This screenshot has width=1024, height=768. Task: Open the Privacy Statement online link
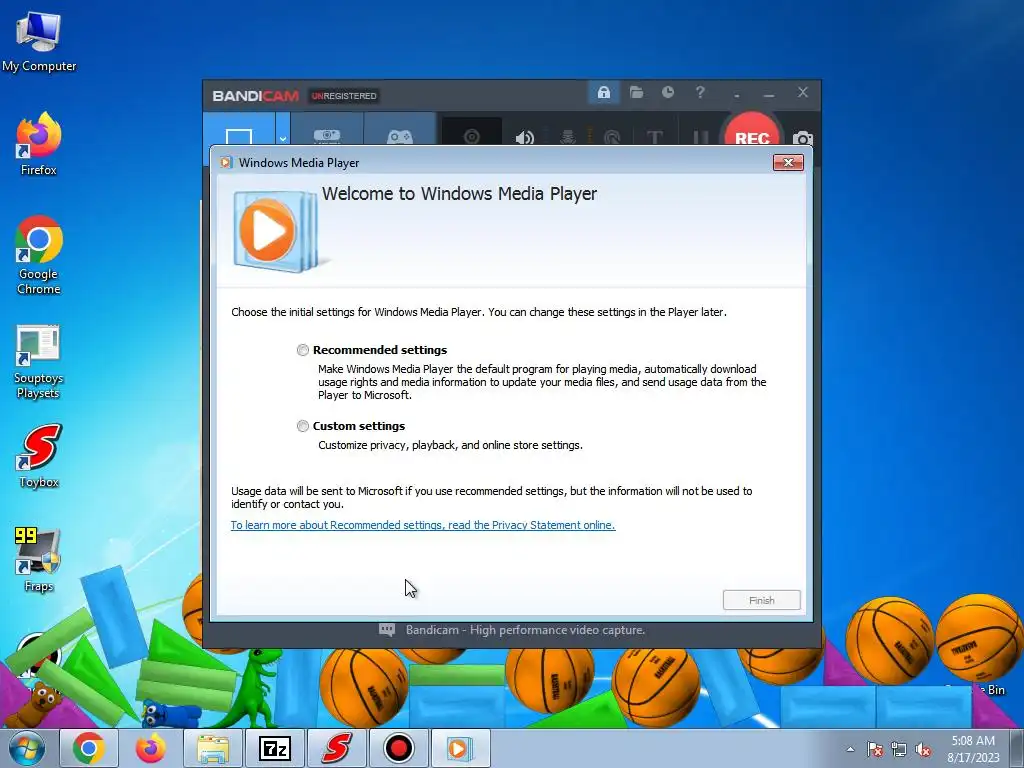[423, 525]
